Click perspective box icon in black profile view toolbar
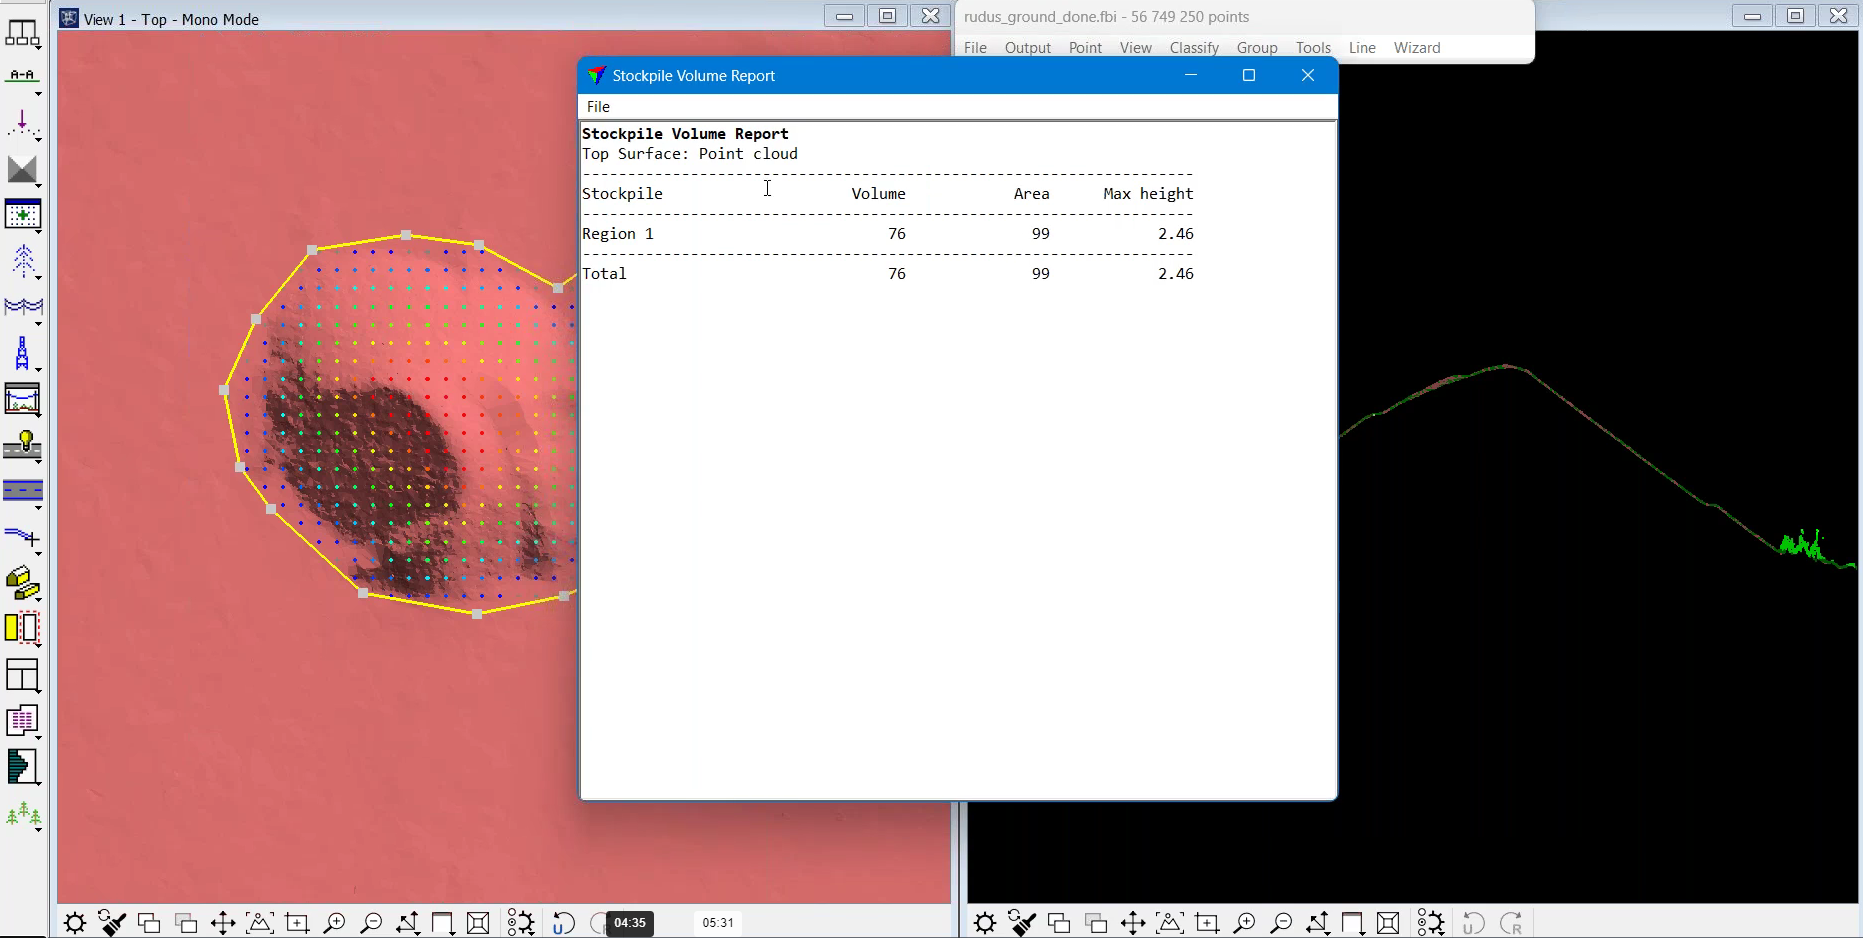This screenshot has height=938, width=1863. 1388,923
